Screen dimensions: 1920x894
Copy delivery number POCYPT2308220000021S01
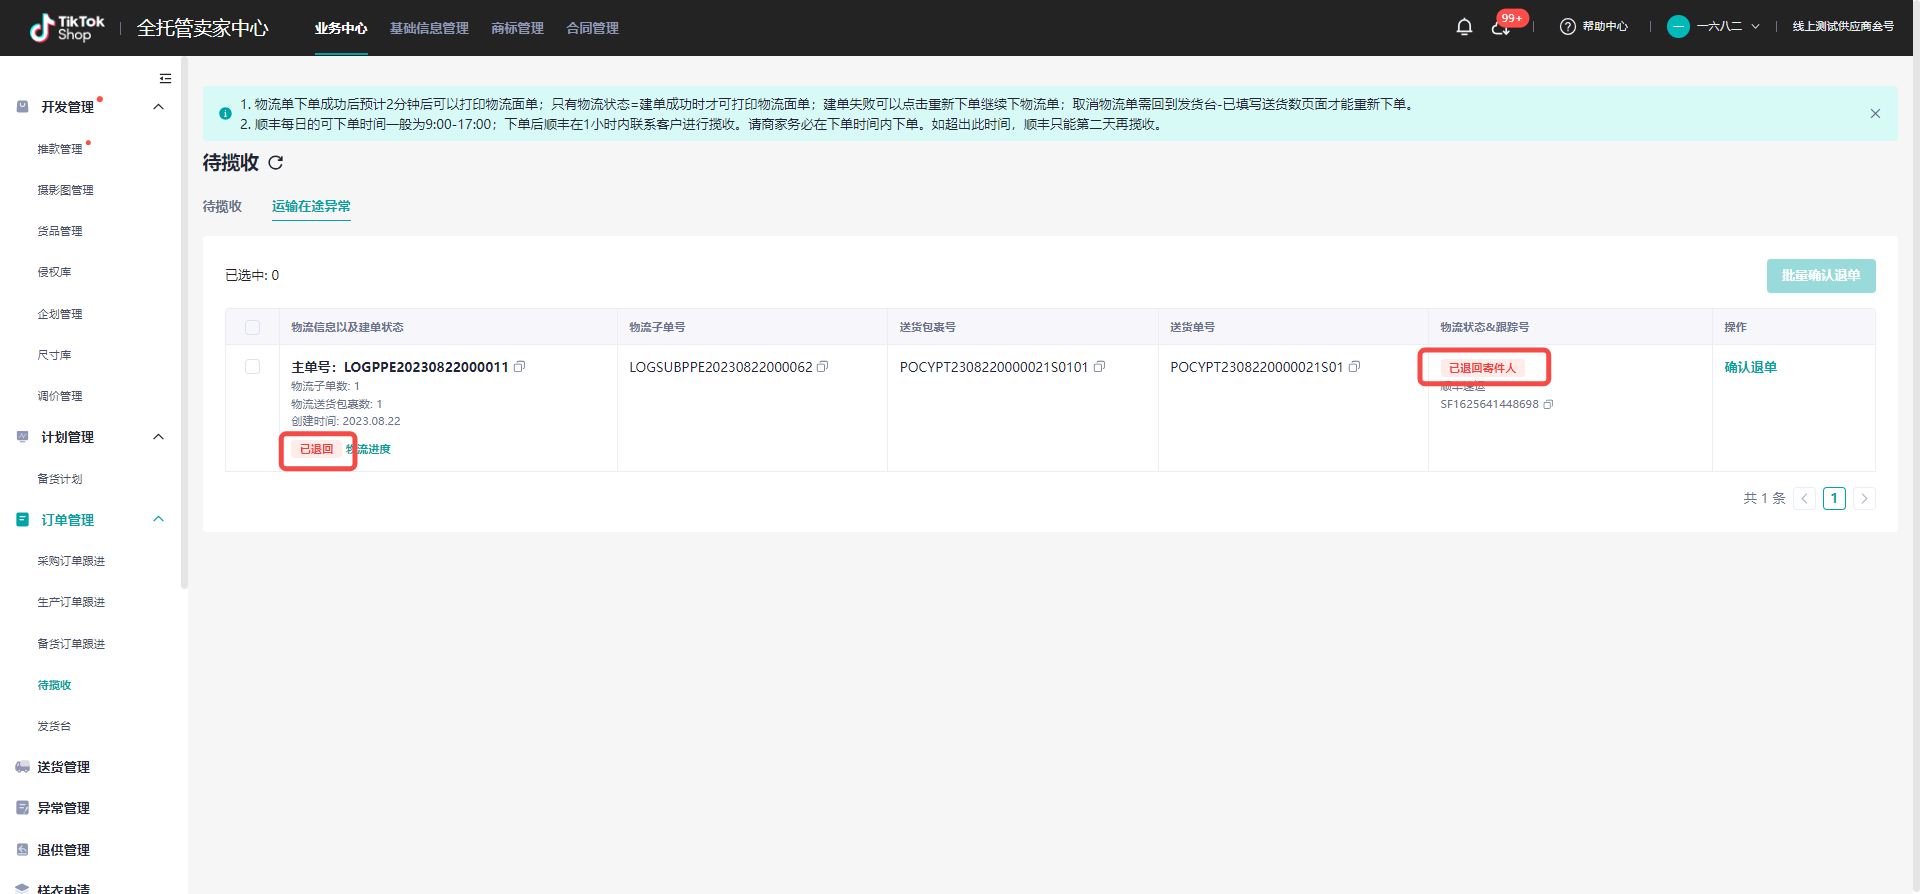tap(1354, 367)
